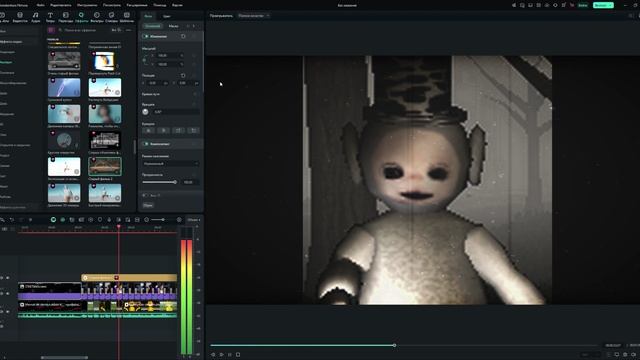Click the lock scale ratio link icon

(x=144, y=60)
